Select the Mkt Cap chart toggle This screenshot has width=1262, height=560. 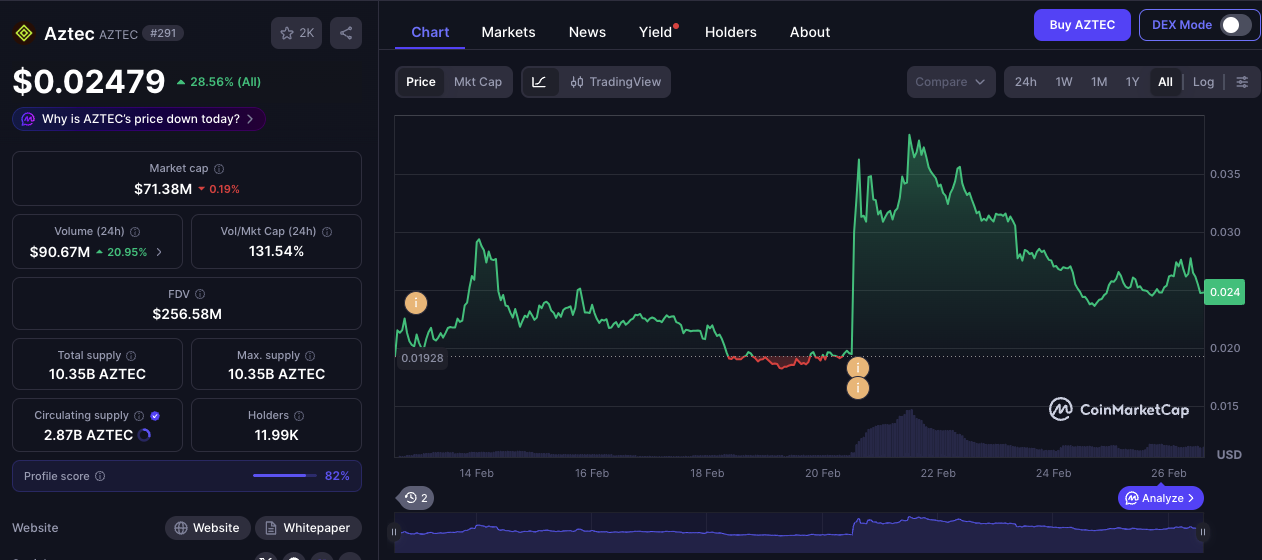(x=478, y=82)
